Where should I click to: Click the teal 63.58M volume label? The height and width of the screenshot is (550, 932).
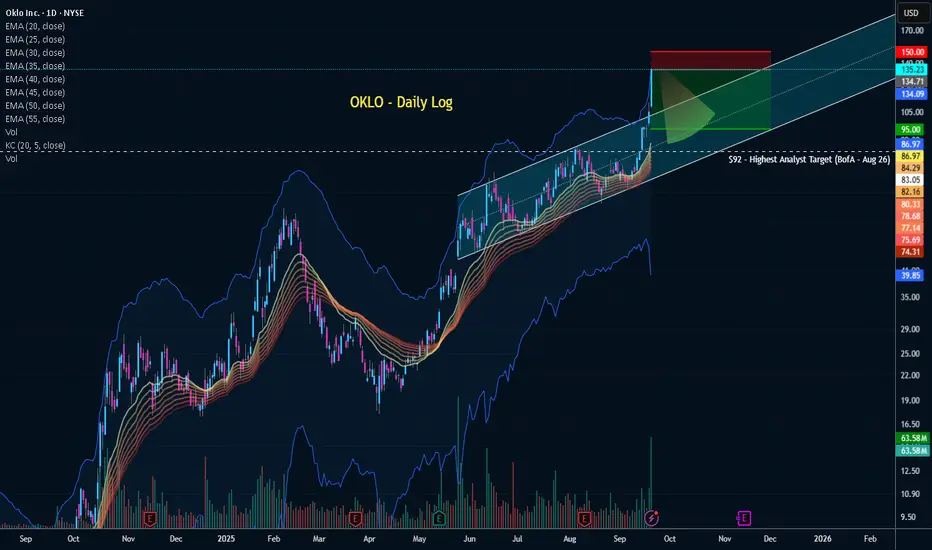tap(913, 450)
